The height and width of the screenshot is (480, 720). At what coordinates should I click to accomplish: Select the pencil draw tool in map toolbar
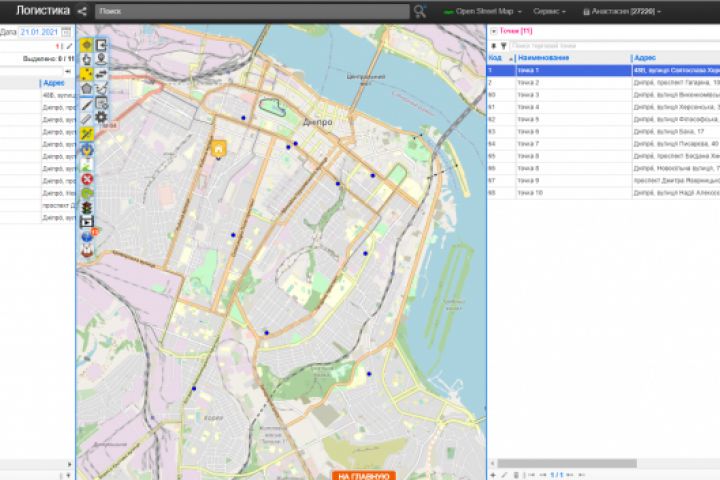(x=87, y=105)
